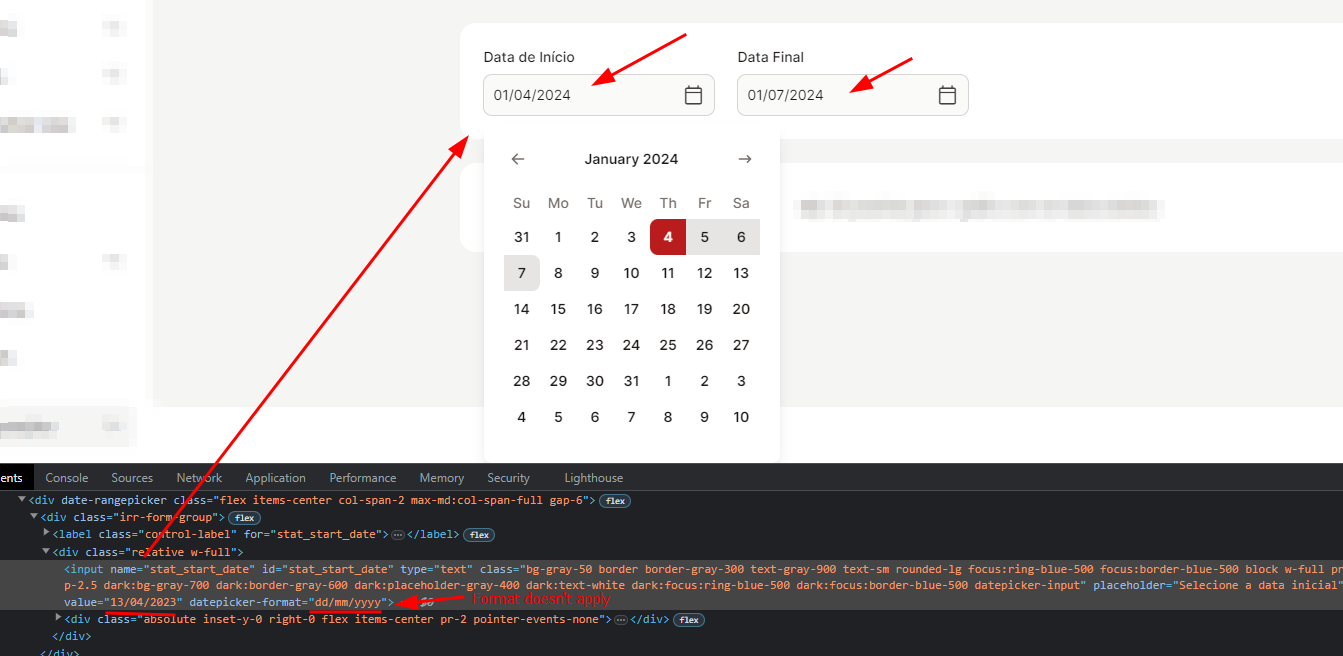Advance to February using the next month arrow

click(744, 158)
